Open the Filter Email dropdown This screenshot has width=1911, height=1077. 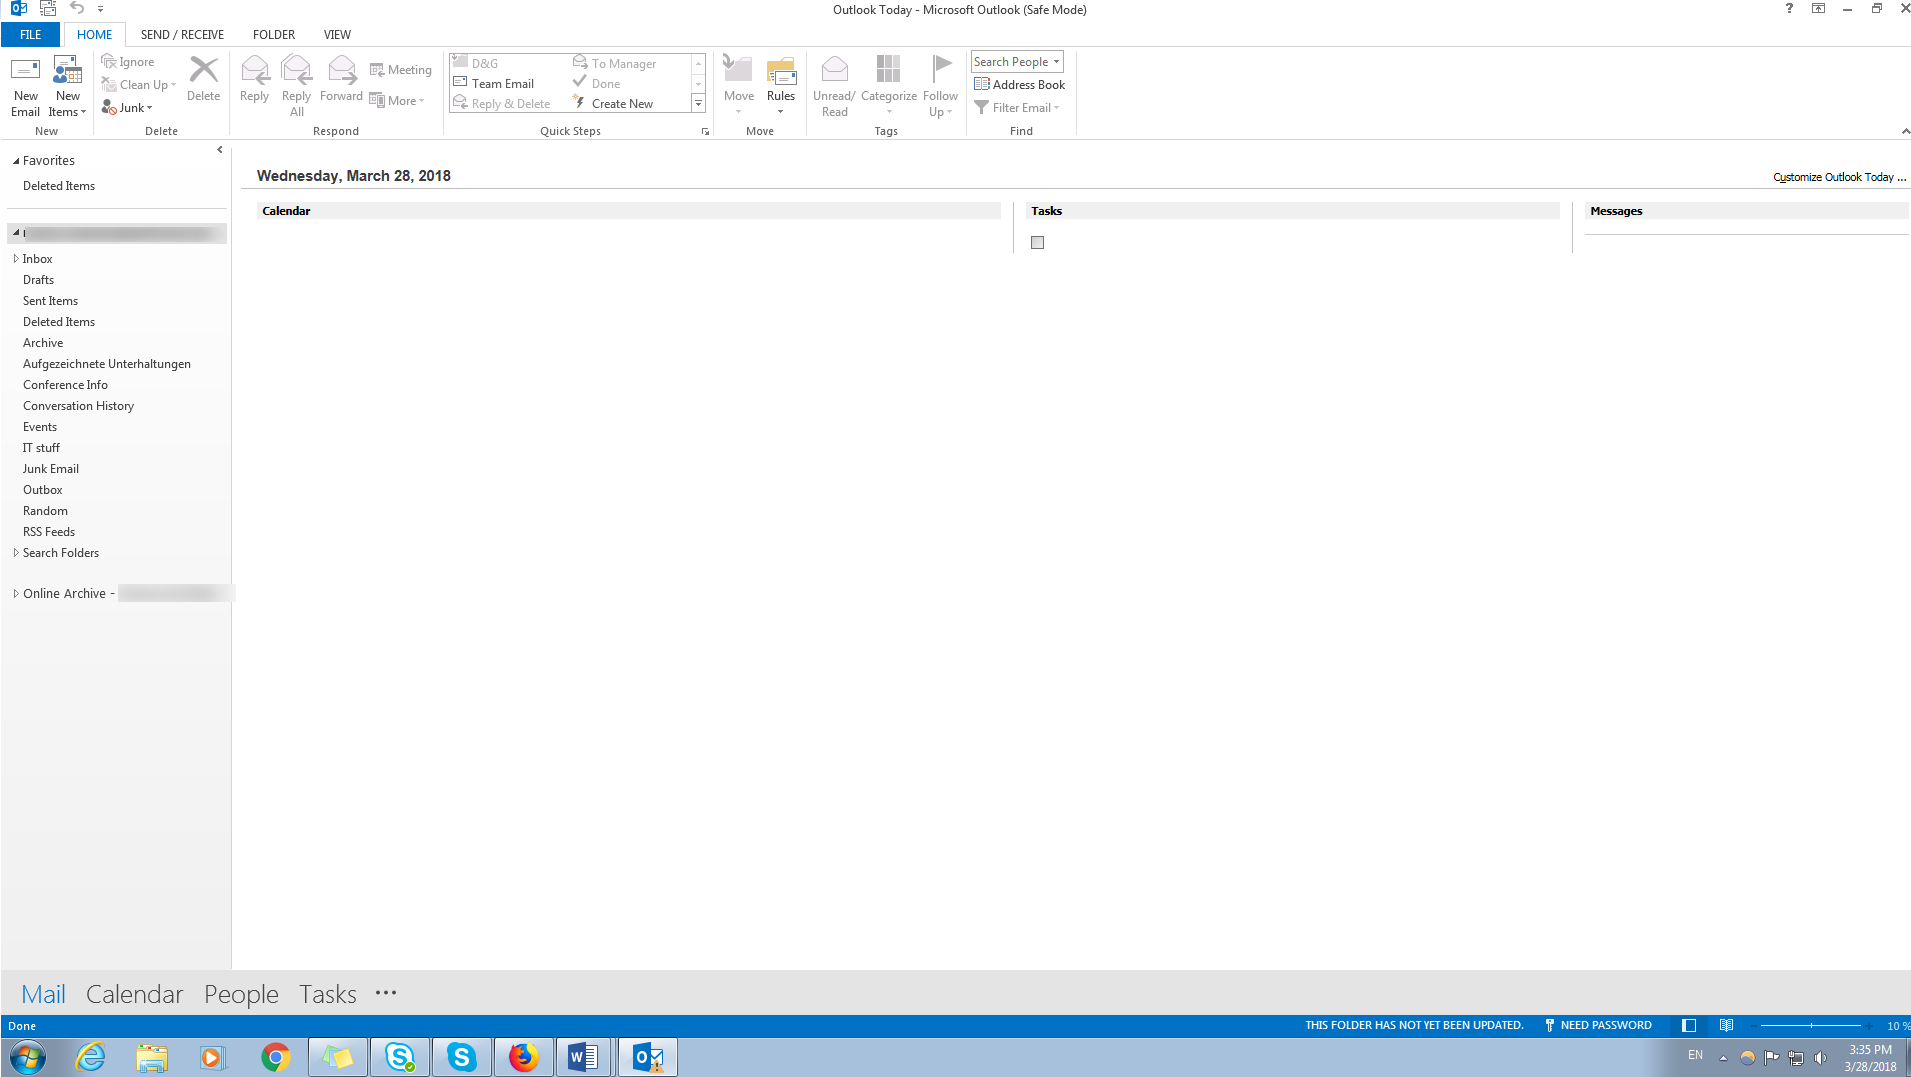pyautogui.click(x=1016, y=108)
